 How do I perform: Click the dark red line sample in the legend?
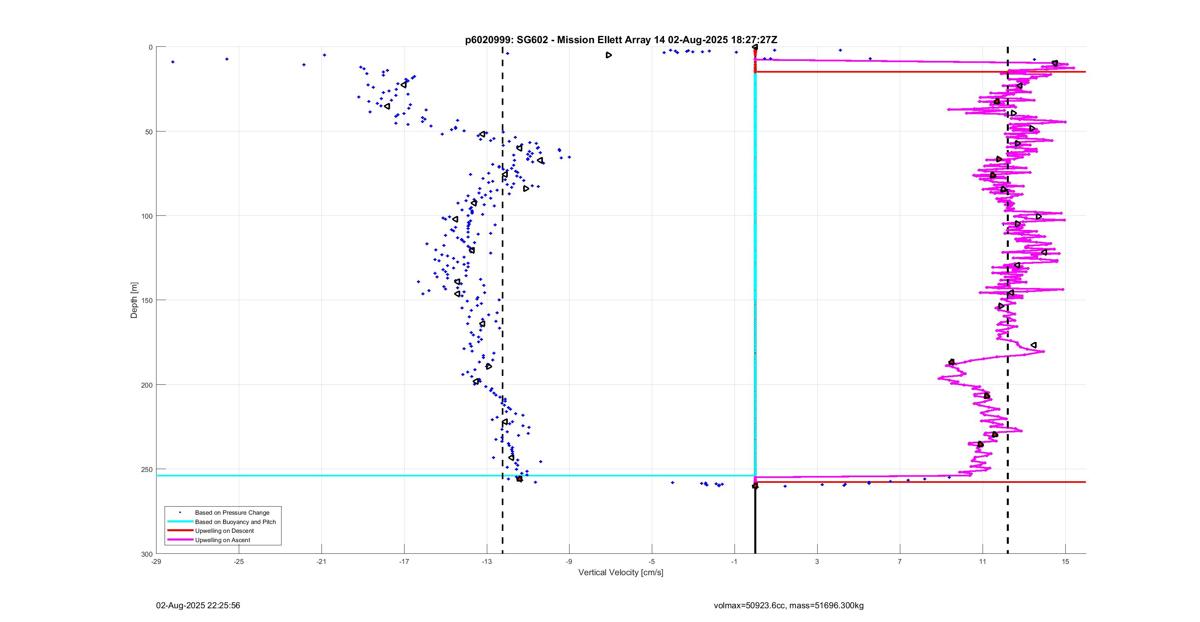pyautogui.click(x=179, y=531)
